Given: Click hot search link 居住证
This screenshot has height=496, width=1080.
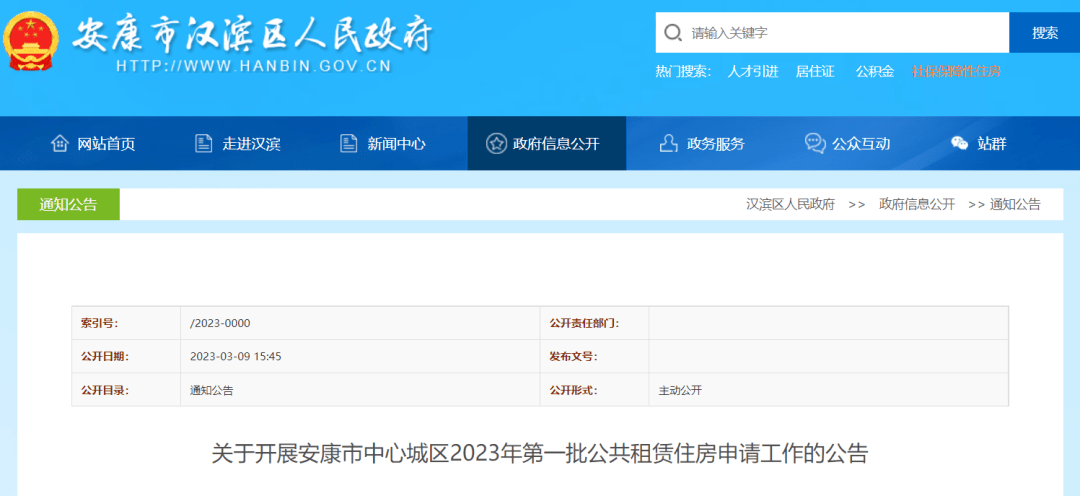Looking at the screenshot, I should point(815,71).
